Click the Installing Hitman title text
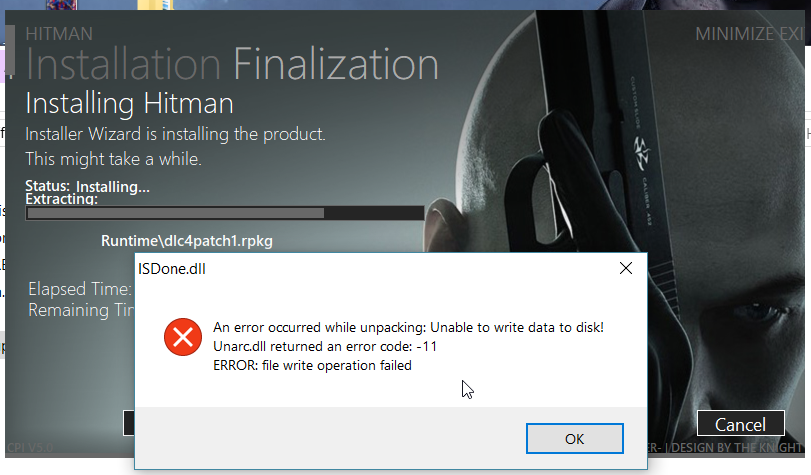The image size is (811, 475). pos(129,104)
